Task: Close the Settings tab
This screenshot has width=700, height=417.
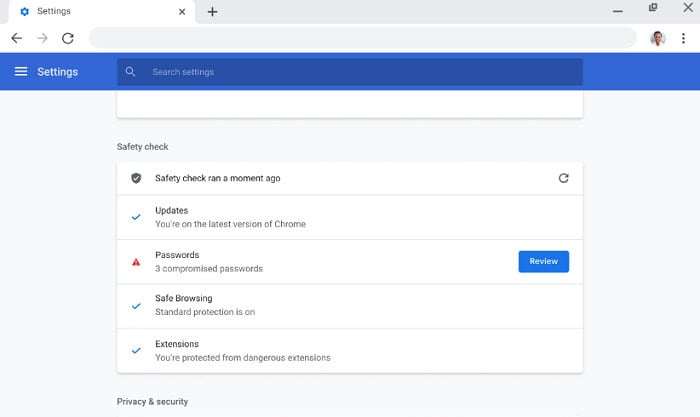Action: click(x=182, y=12)
